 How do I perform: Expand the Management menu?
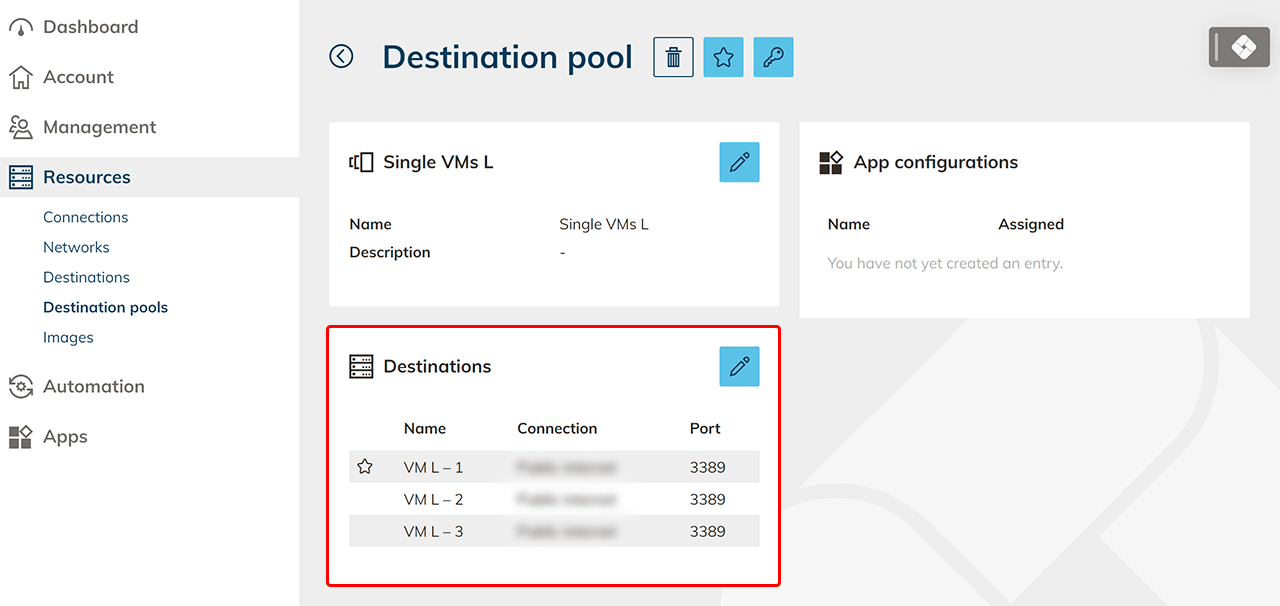99,127
